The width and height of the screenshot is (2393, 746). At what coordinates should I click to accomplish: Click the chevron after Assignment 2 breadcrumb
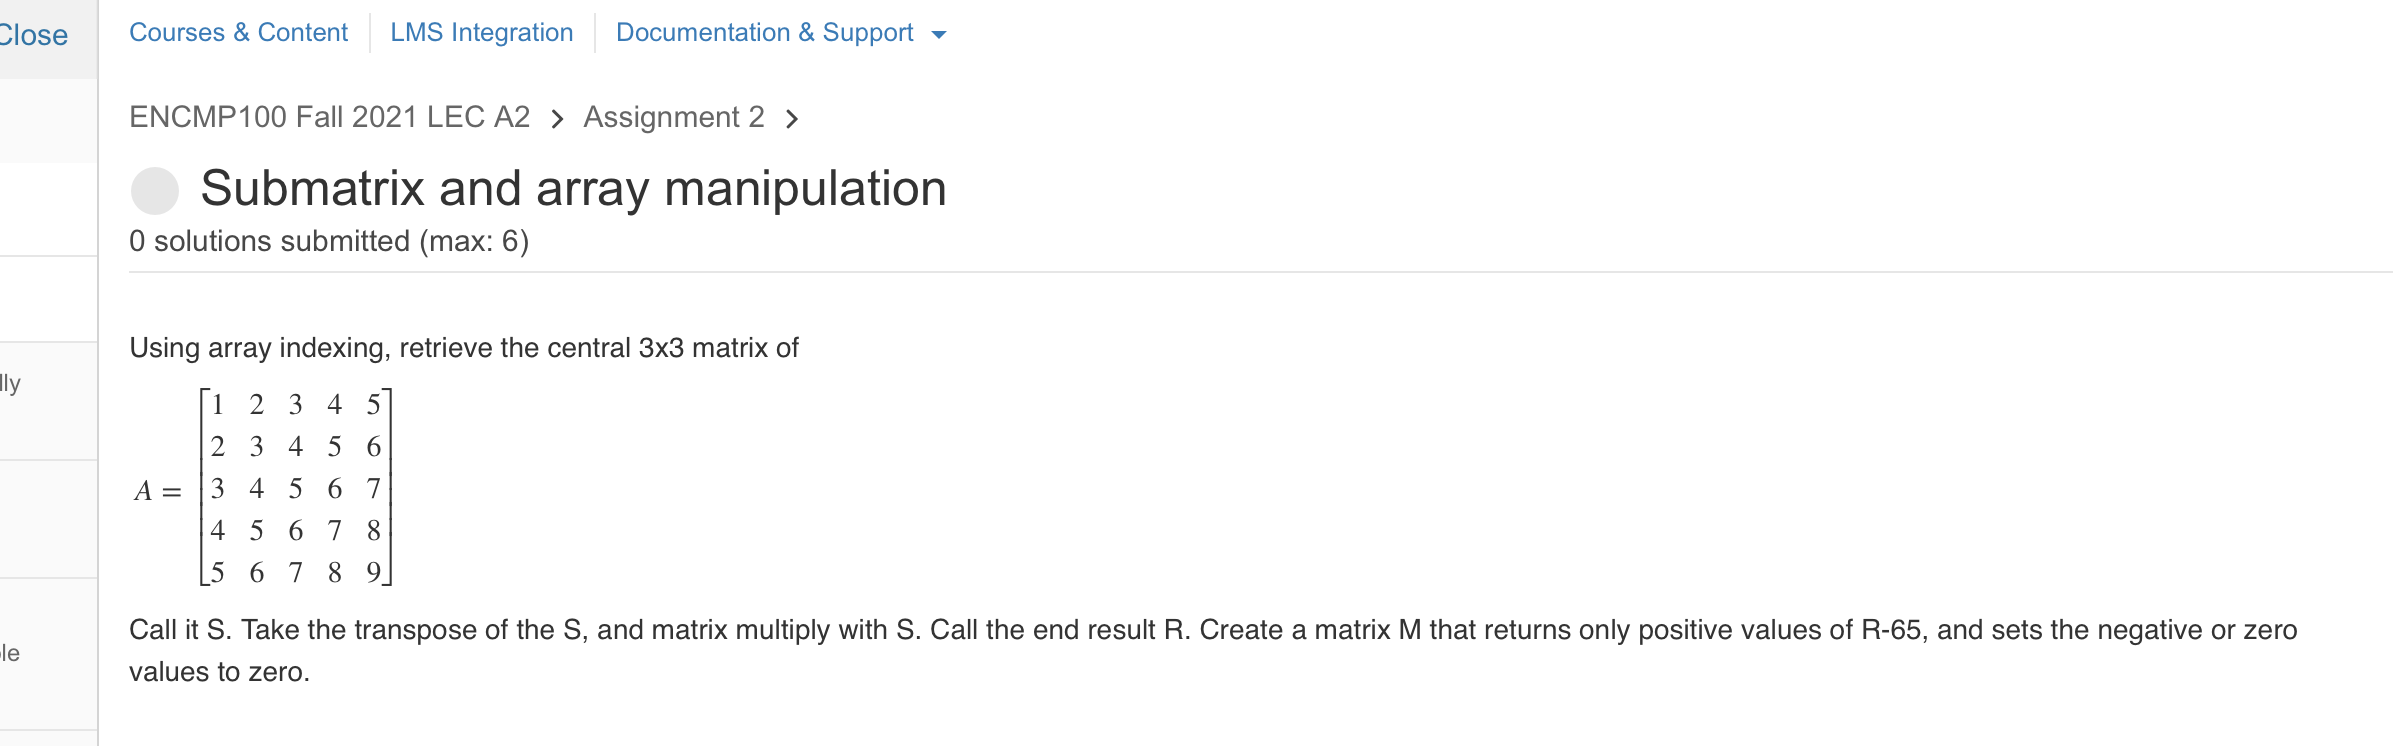point(793,118)
